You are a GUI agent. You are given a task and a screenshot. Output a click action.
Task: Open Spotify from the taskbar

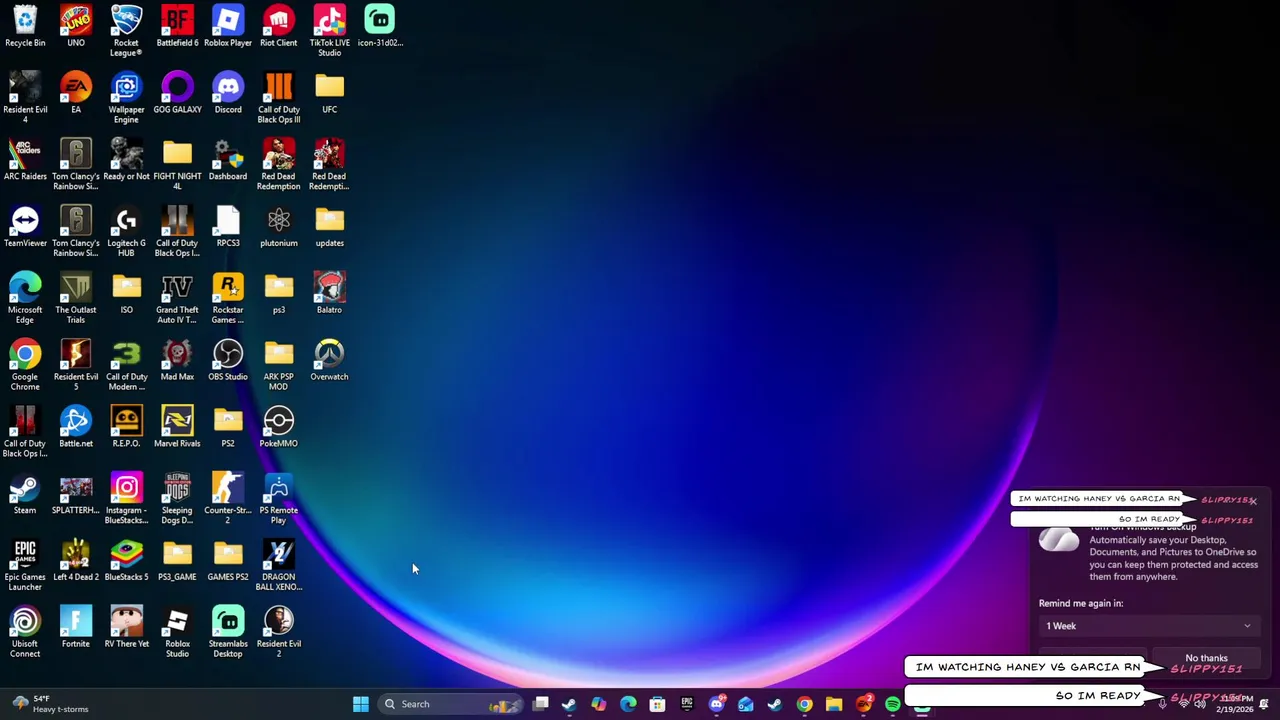click(x=892, y=704)
